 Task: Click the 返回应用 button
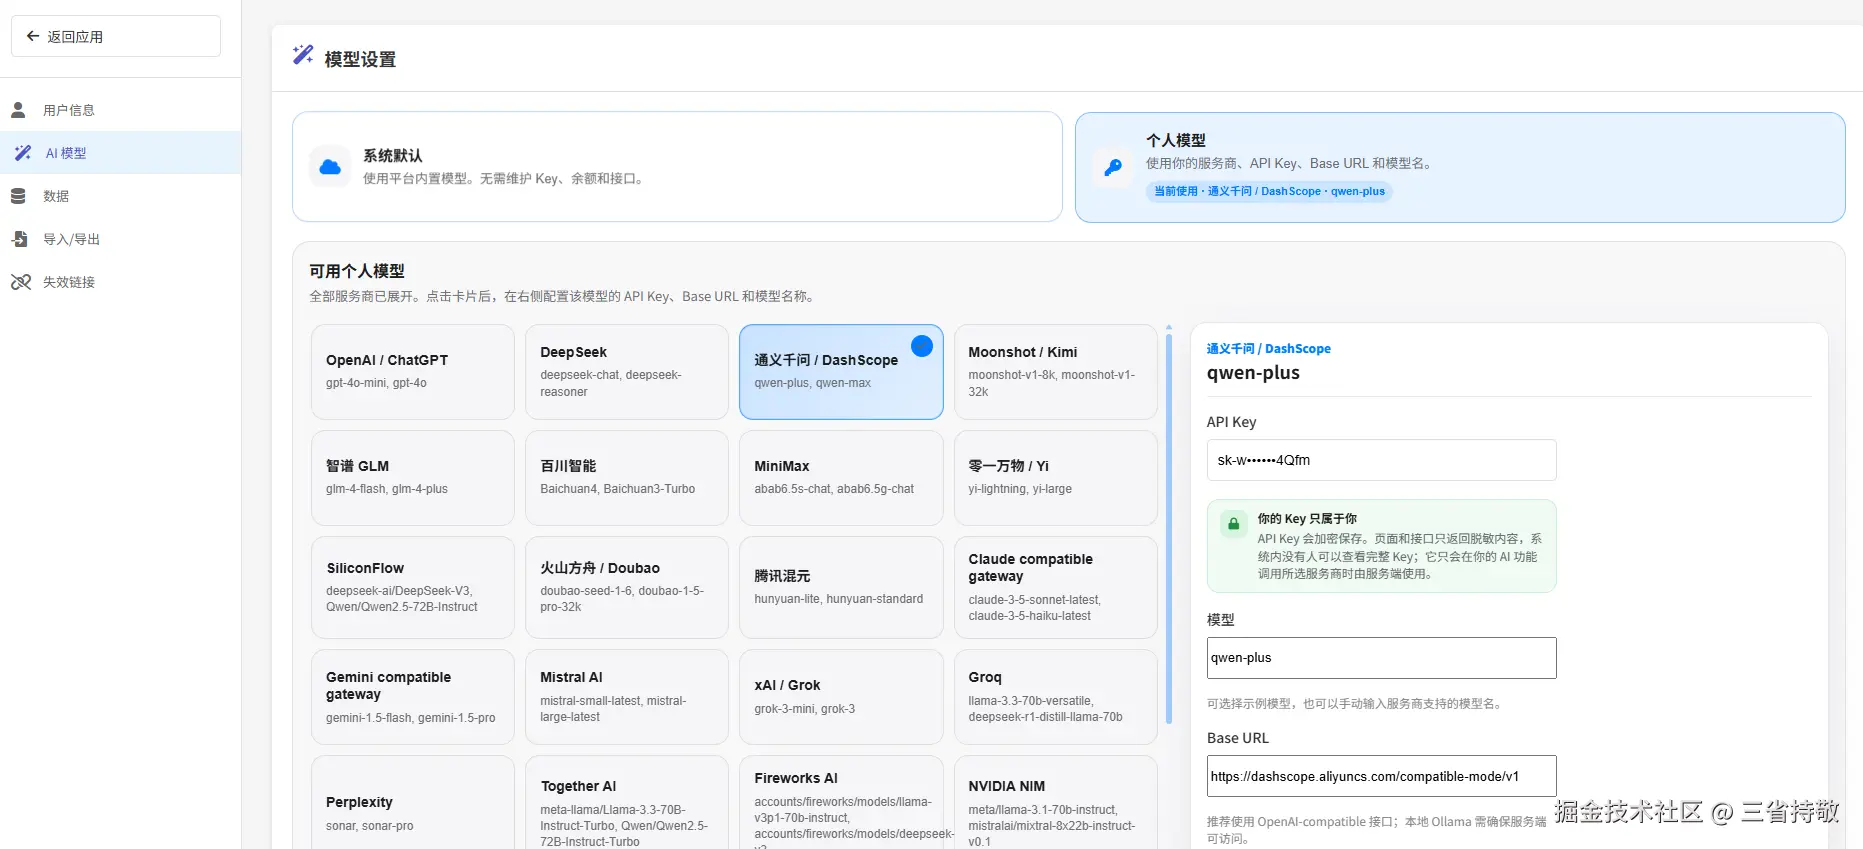click(116, 36)
